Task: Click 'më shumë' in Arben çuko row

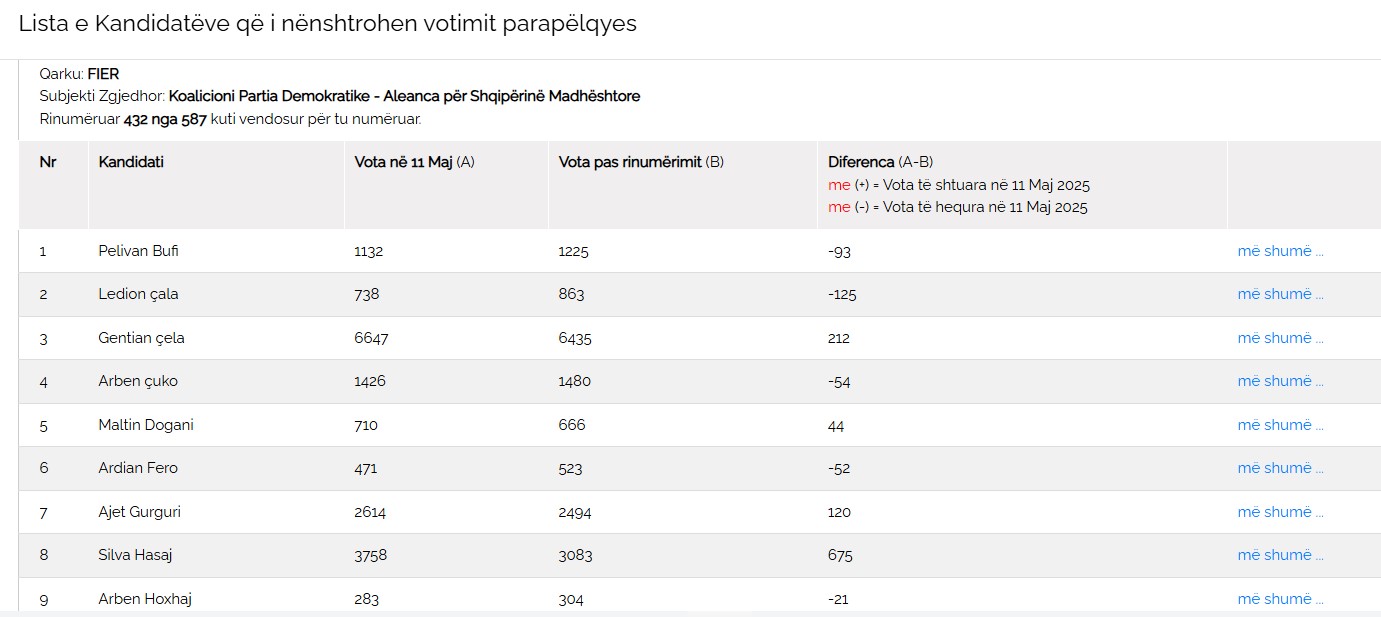Action: click(1280, 381)
